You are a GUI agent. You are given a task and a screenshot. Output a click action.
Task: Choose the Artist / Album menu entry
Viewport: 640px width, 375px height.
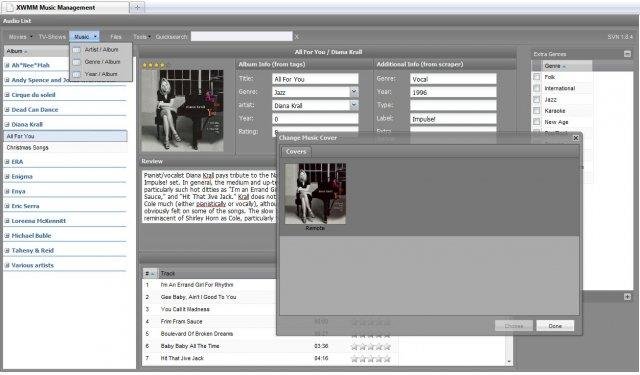(x=102, y=49)
